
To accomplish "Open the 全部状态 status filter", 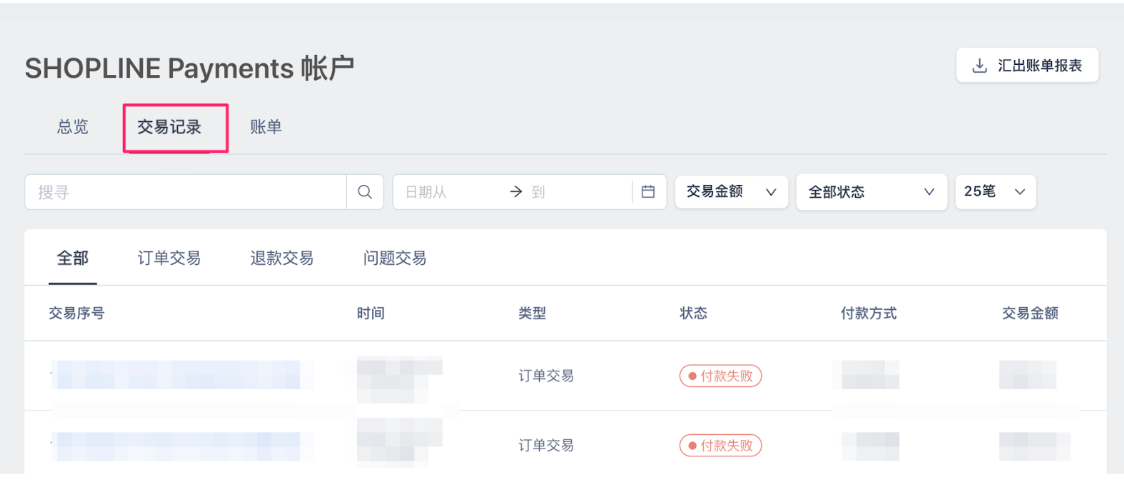I will click(x=871, y=192).
